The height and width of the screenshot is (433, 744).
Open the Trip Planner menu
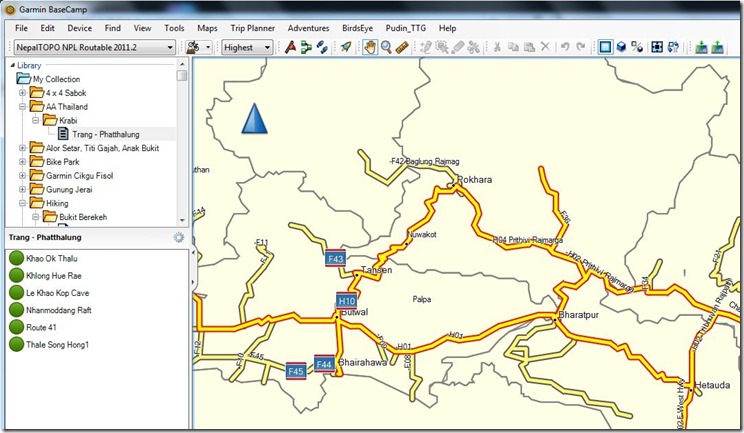coord(252,28)
